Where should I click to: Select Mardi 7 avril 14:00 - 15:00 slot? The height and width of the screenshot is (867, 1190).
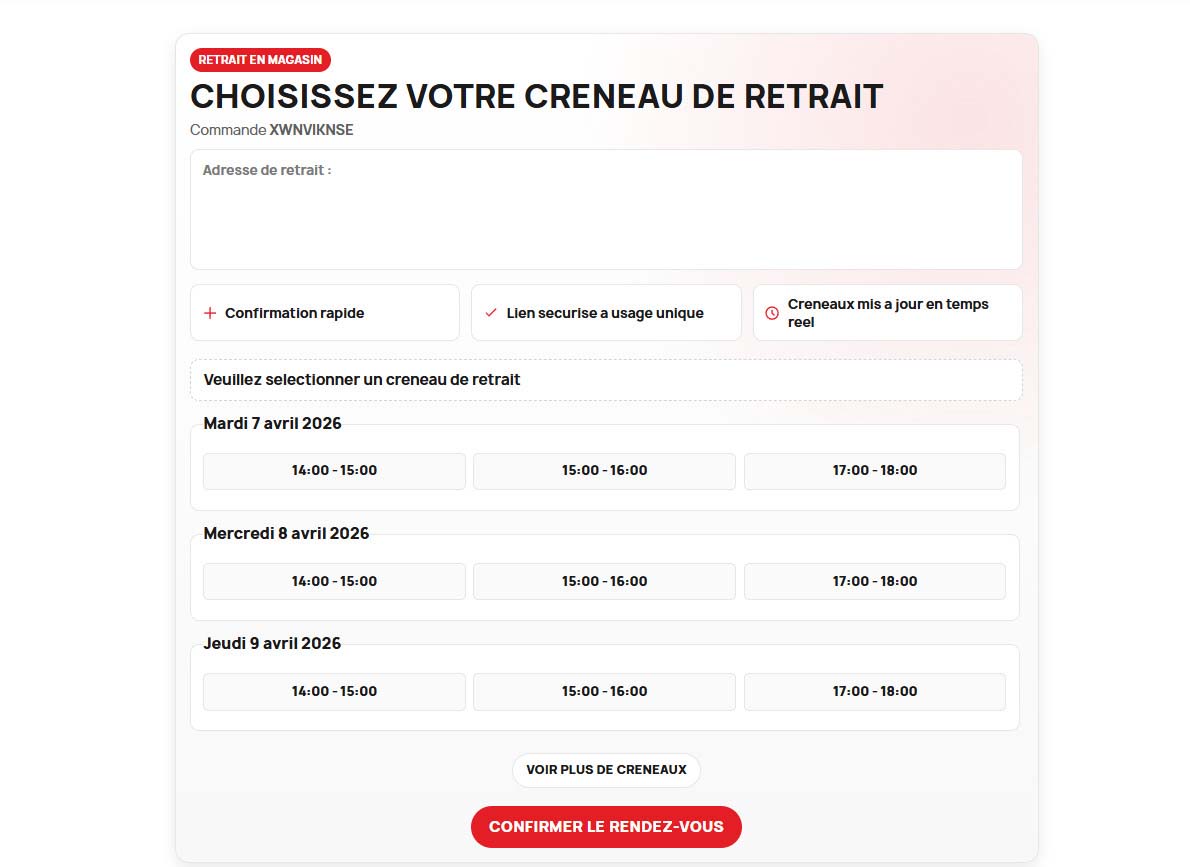pos(334,471)
